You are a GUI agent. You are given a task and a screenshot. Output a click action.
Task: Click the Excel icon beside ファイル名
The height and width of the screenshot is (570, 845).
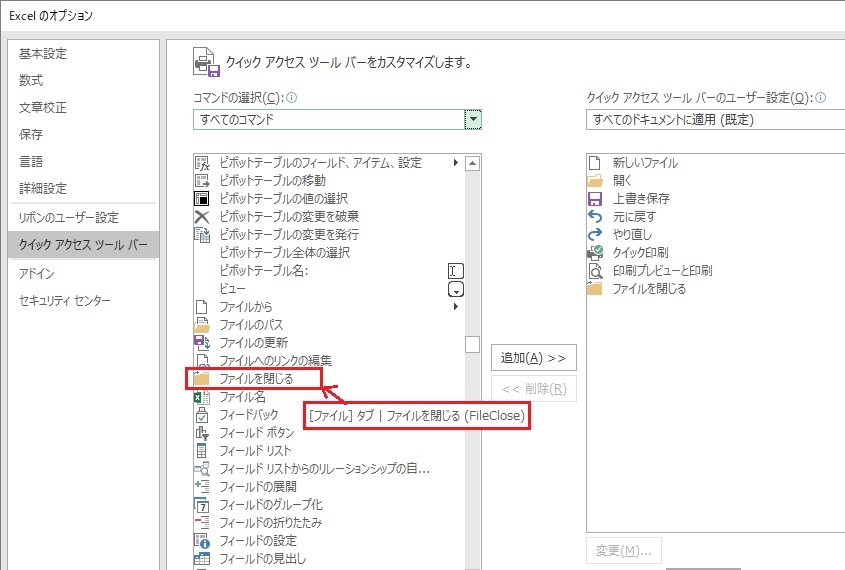(202, 397)
